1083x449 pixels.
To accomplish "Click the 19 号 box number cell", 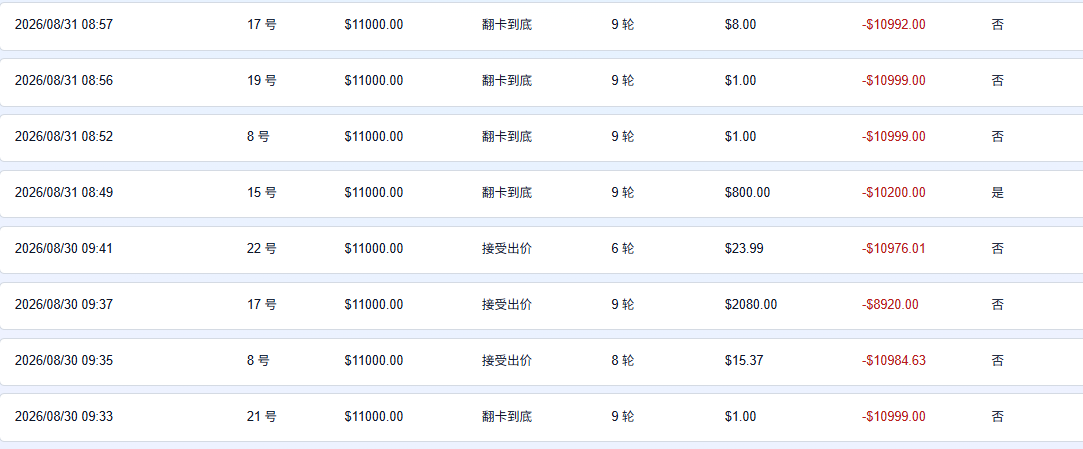I will pyautogui.click(x=262, y=81).
